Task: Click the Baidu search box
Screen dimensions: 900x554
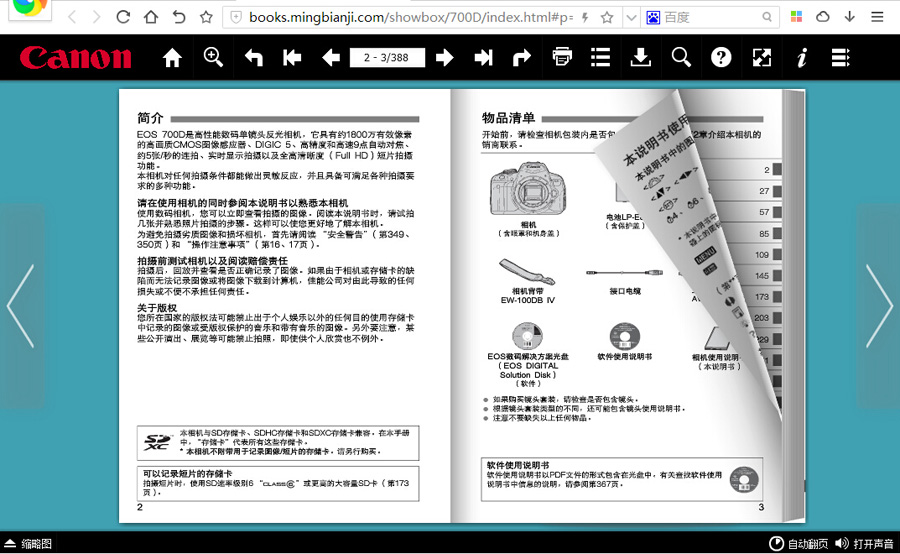Action: click(711, 18)
